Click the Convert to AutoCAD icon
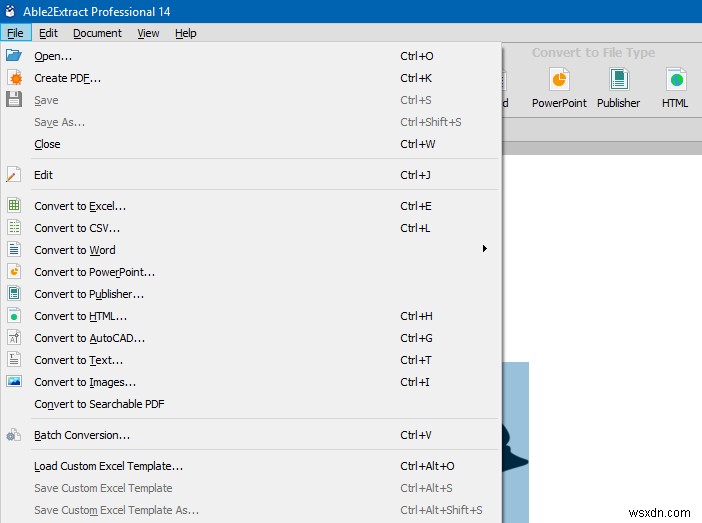Viewport: 702px width, 523px height. coord(14,337)
